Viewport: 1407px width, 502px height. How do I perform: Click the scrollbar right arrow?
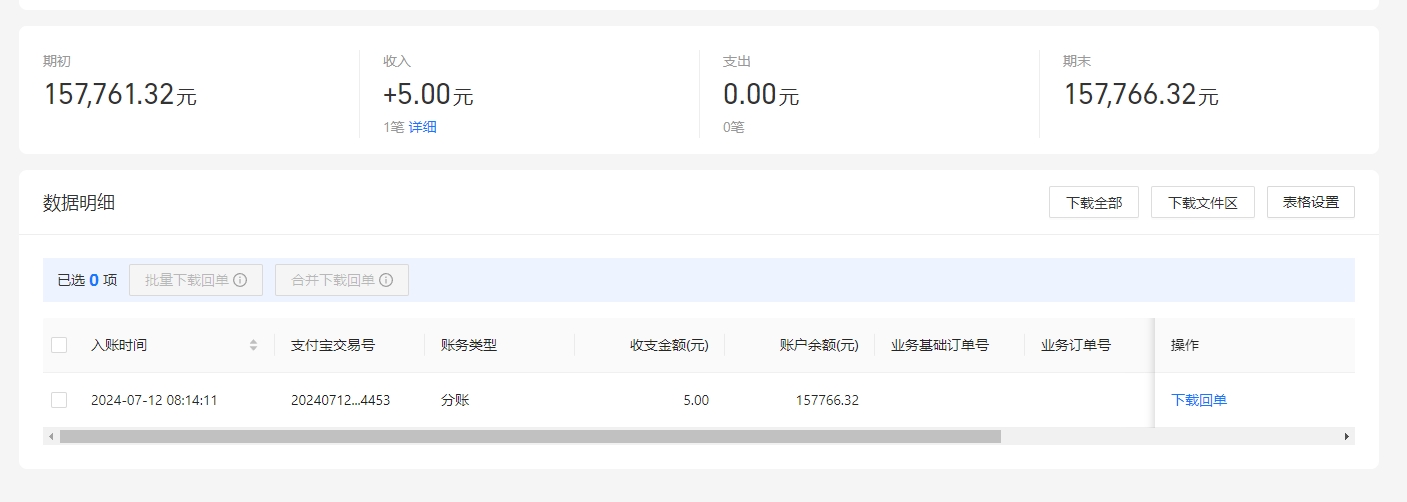tap(1346, 436)
